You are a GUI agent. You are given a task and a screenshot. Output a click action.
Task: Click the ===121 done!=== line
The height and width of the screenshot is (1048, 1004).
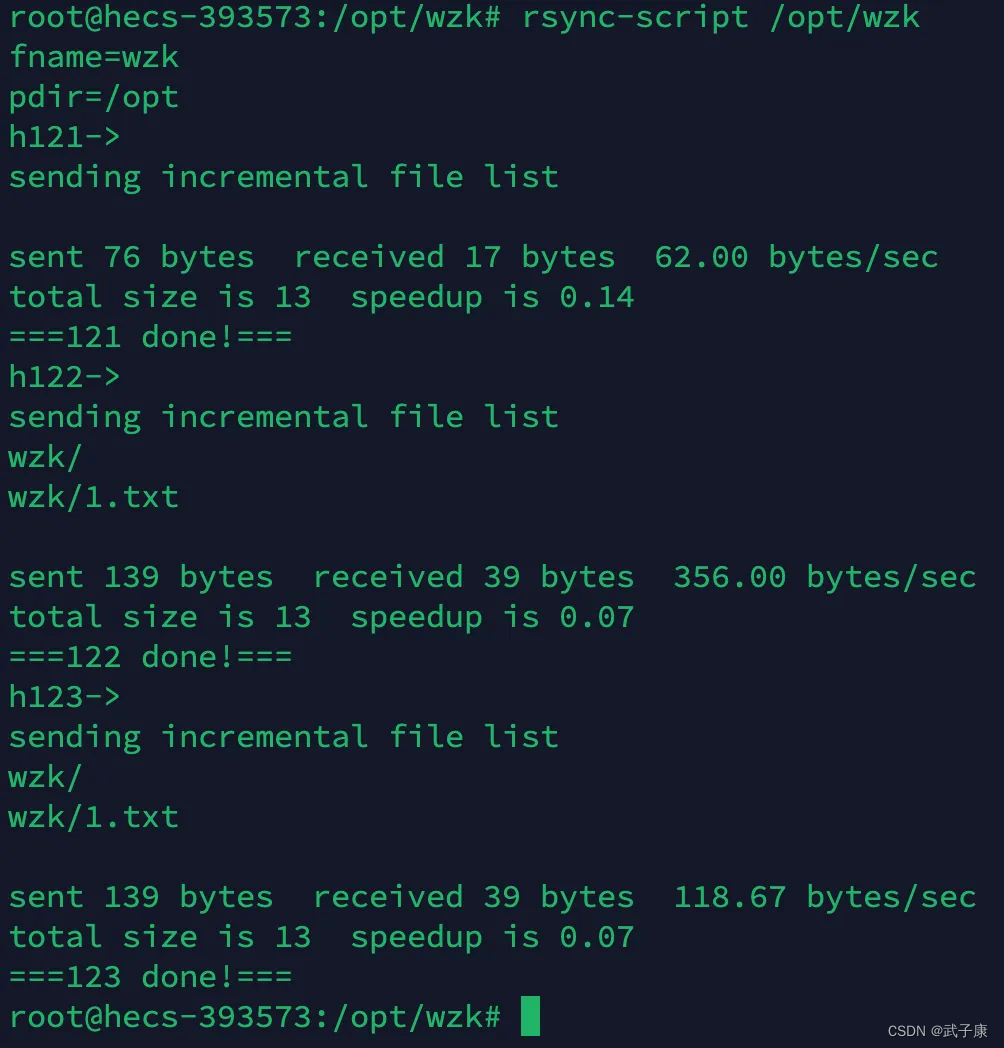point(150,337)
